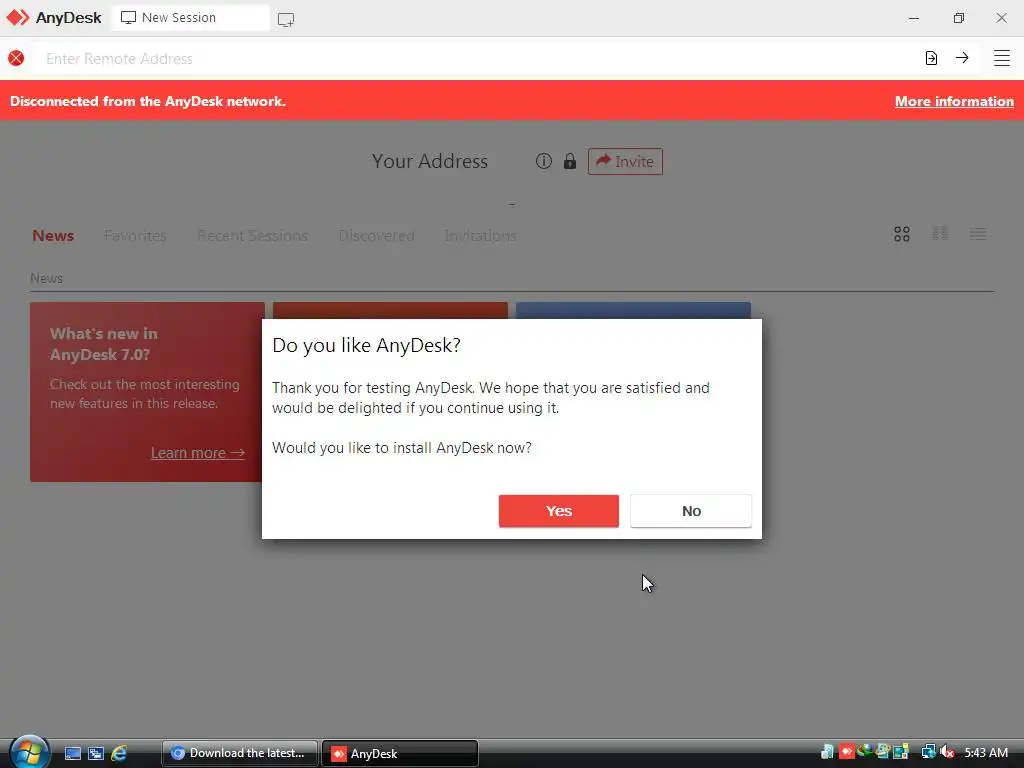Screen dimensions: 1024x768
Task: Click the blue news card
Action: click(x=633, y=310)
